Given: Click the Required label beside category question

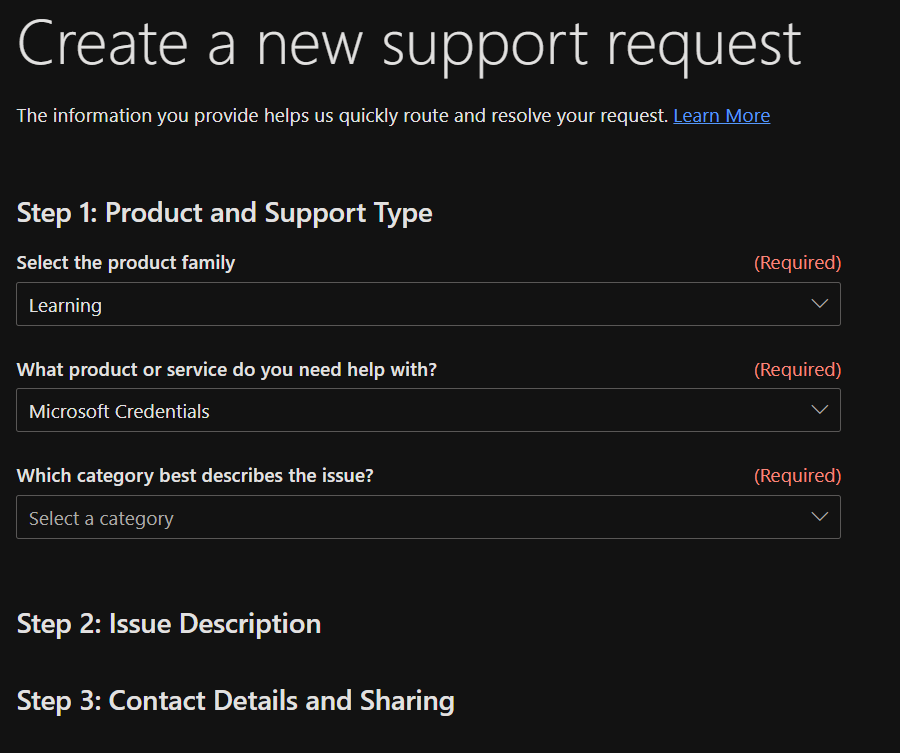Looking at the screenshot, I should click(x=797, y=475).
